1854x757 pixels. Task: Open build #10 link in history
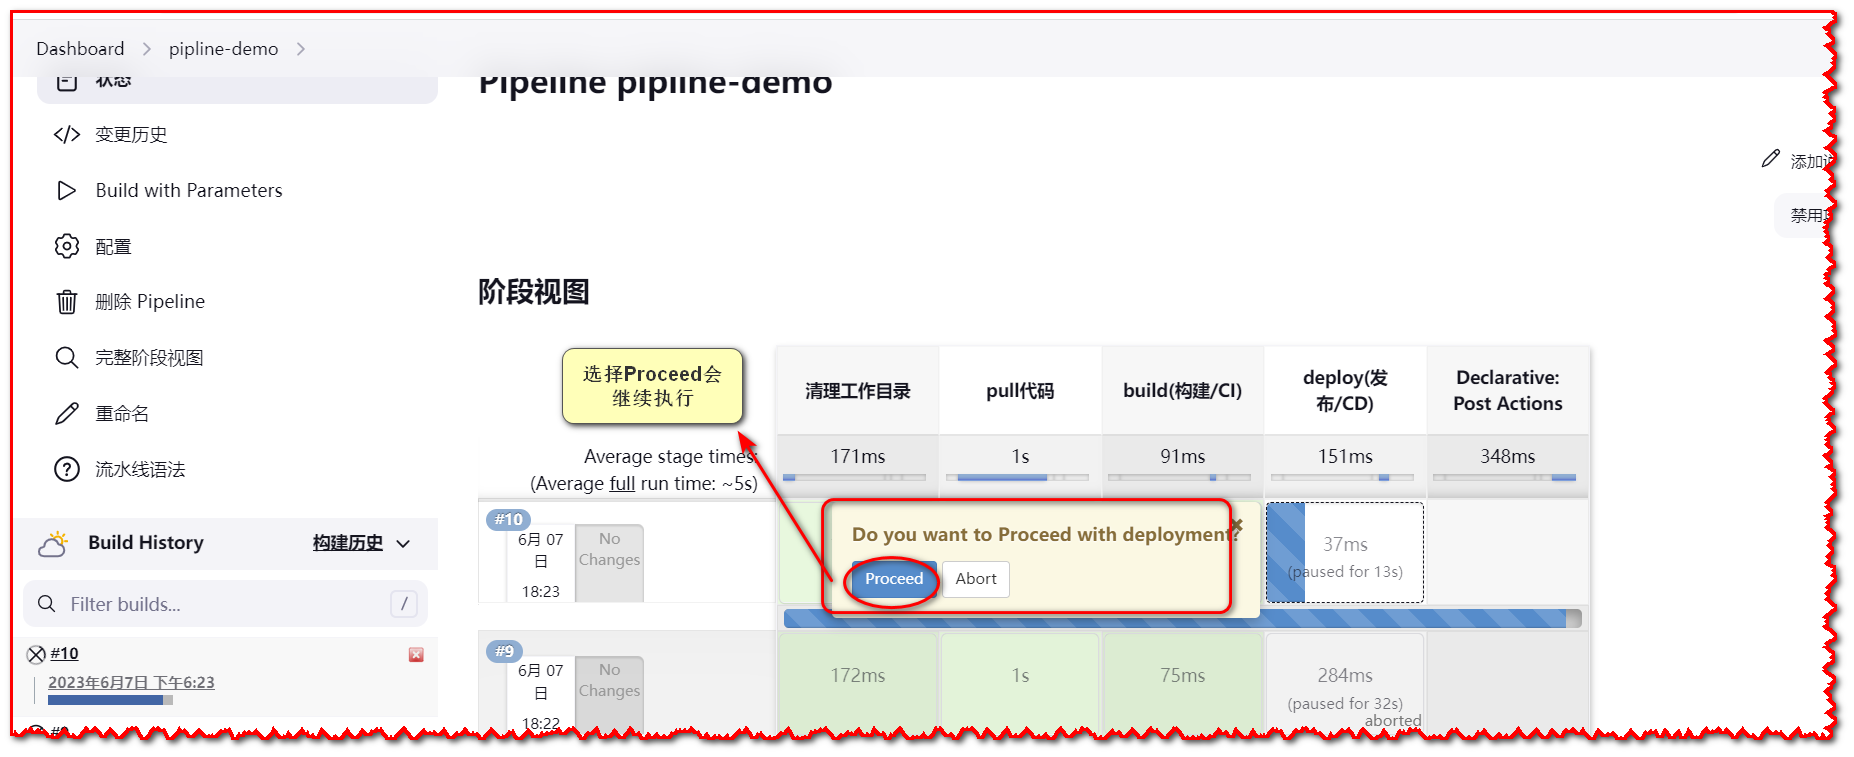64,653
